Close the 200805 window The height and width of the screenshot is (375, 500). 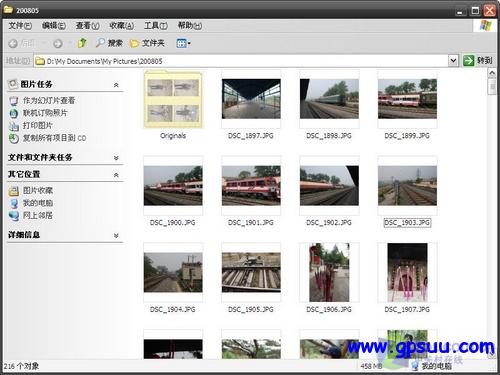click(x=490, y=11)
